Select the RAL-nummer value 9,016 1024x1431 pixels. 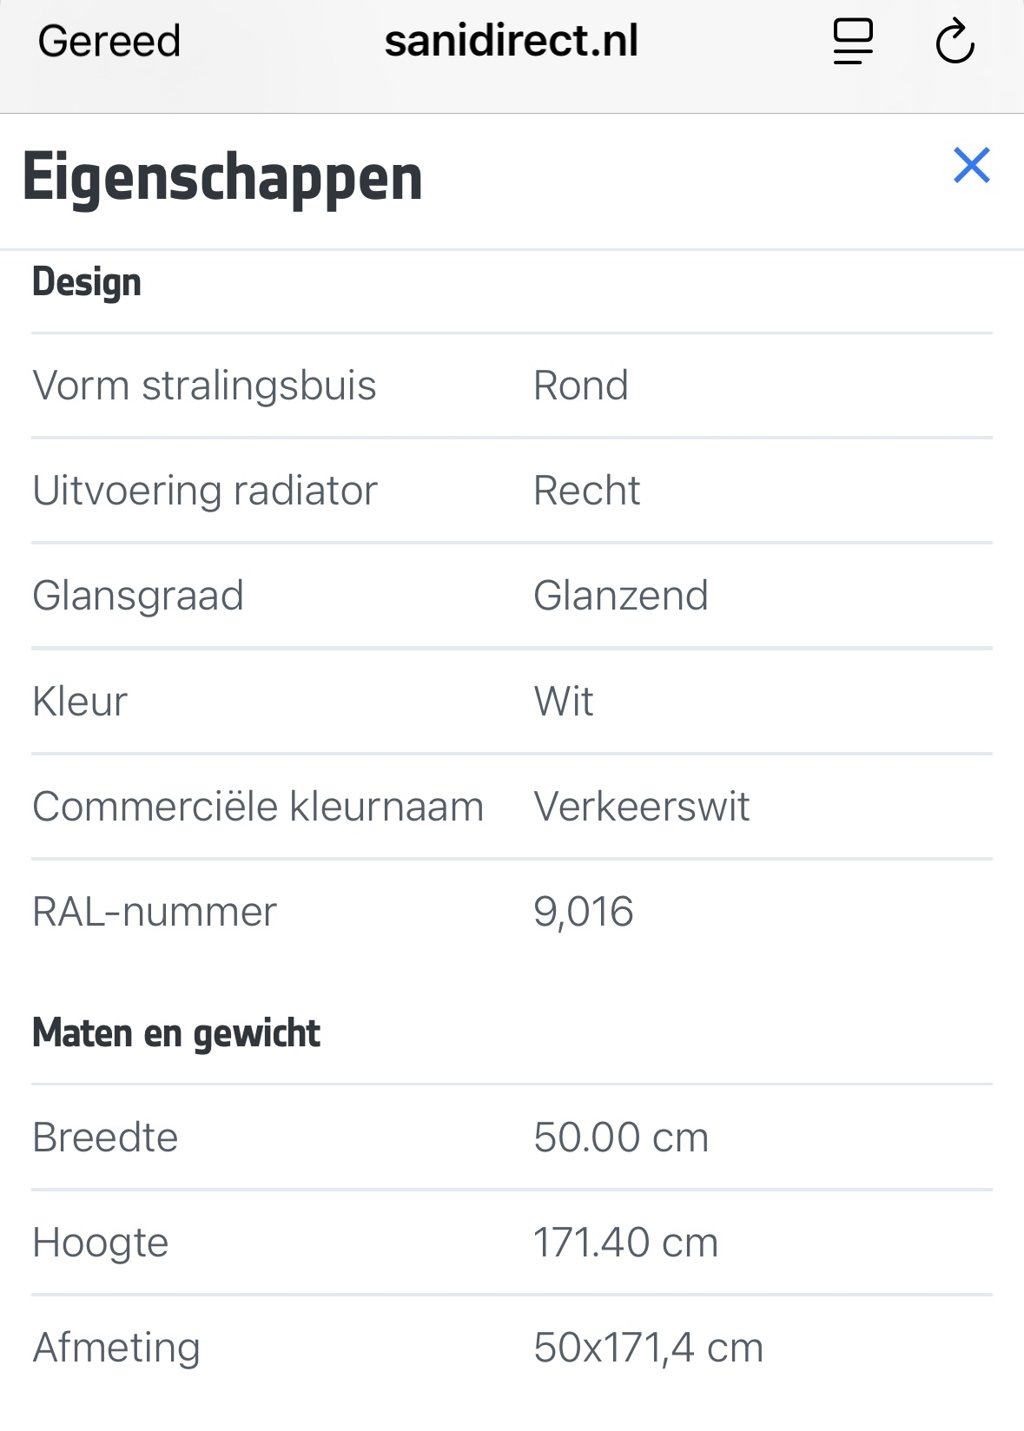click(x=583, y=912)
